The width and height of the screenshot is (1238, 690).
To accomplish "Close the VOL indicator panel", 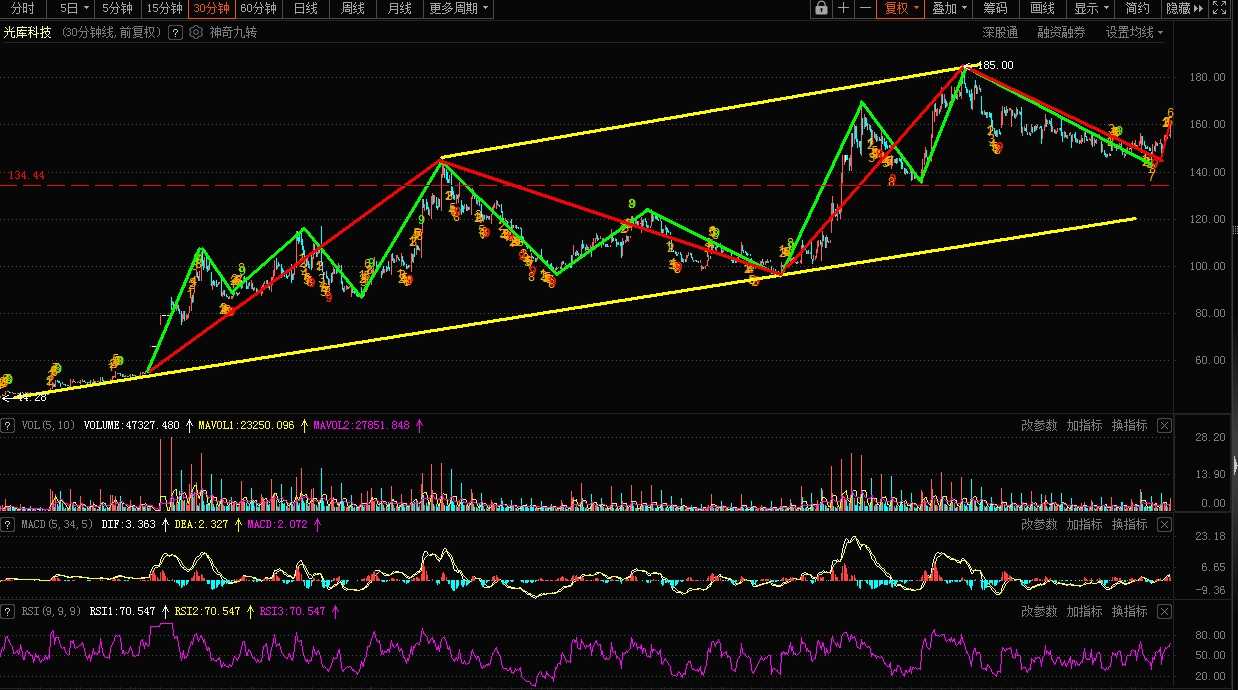I will pyautogui.click(x=1164, y=425).
